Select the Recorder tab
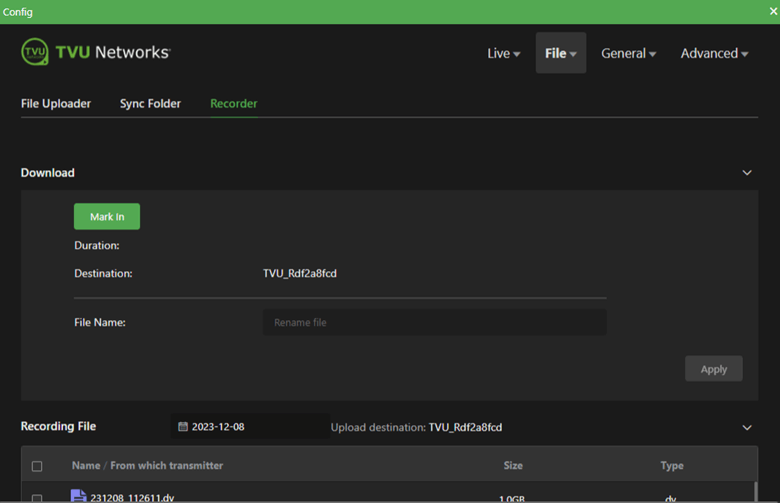This screenshot has width=780, height=503. coord(234,103)
